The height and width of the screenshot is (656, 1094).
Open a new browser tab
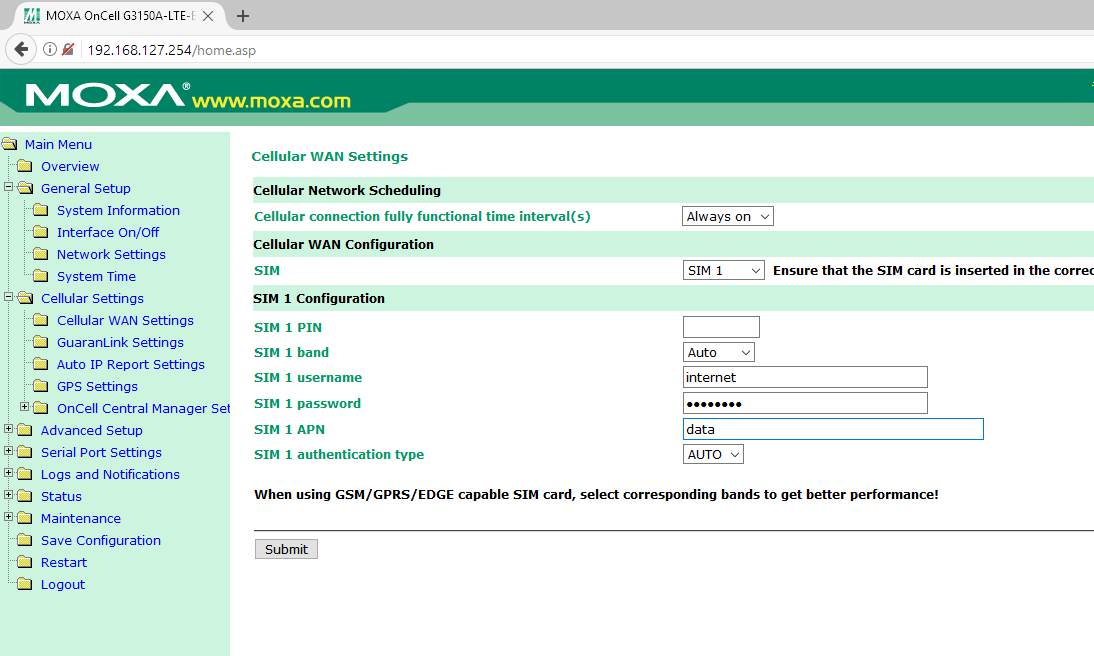tap(243, 16)
